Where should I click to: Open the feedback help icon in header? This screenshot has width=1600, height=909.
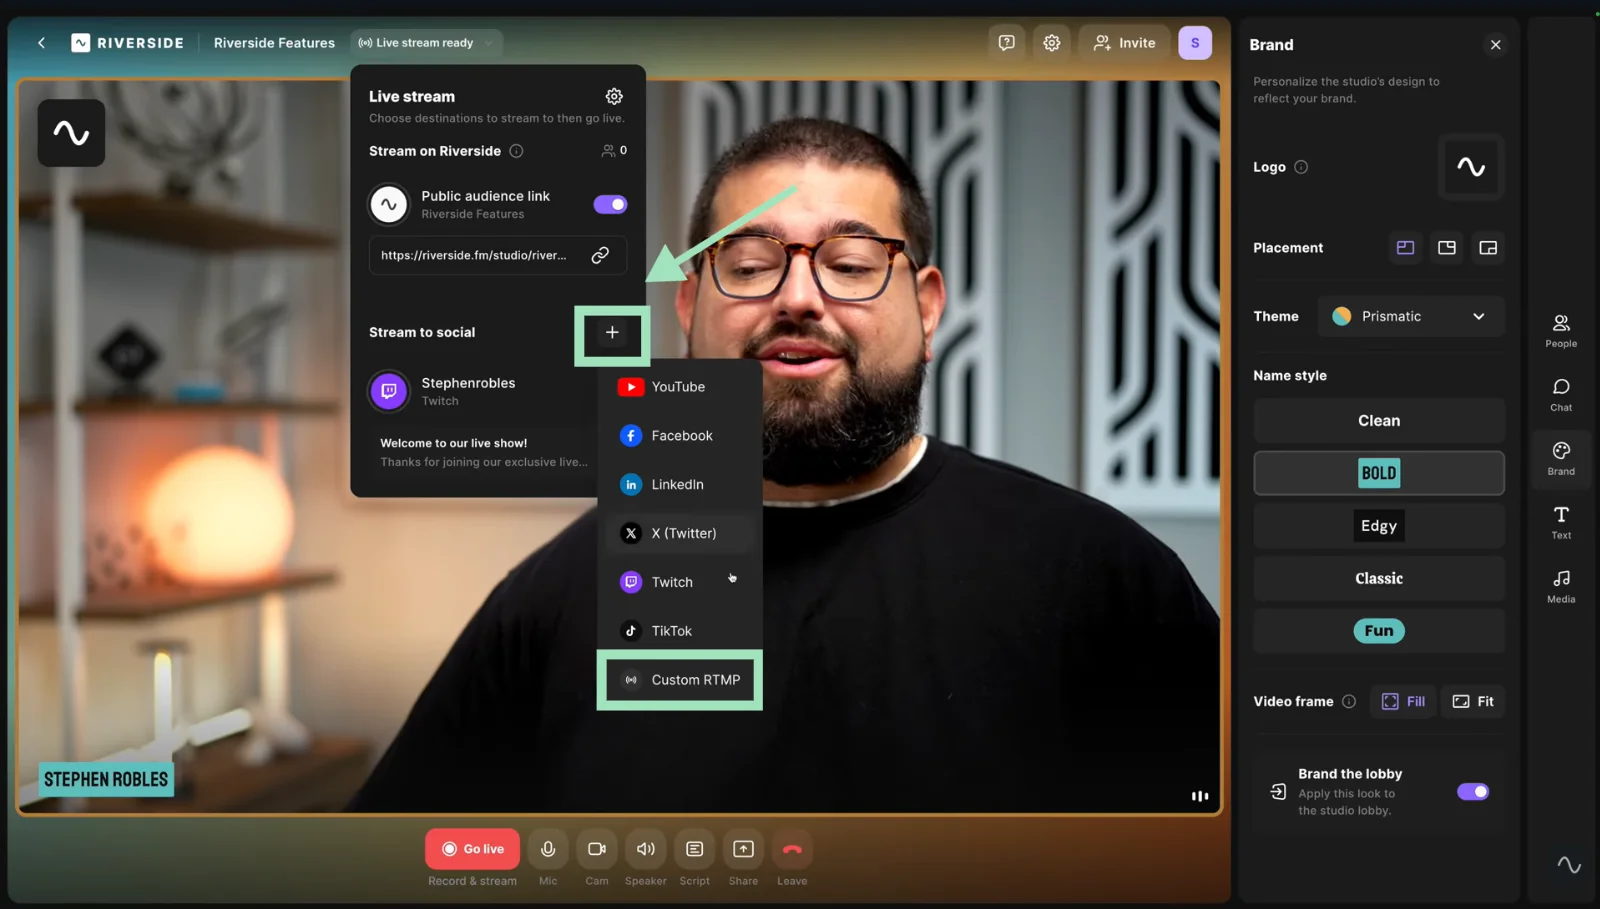[1007, 43]
